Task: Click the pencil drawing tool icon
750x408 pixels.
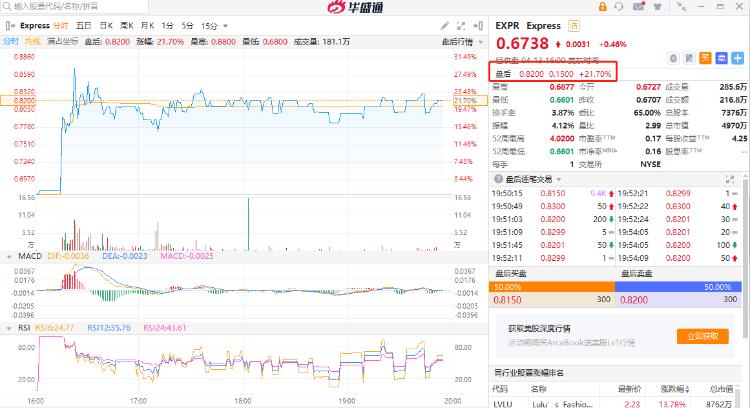Action: coord(445,26)
